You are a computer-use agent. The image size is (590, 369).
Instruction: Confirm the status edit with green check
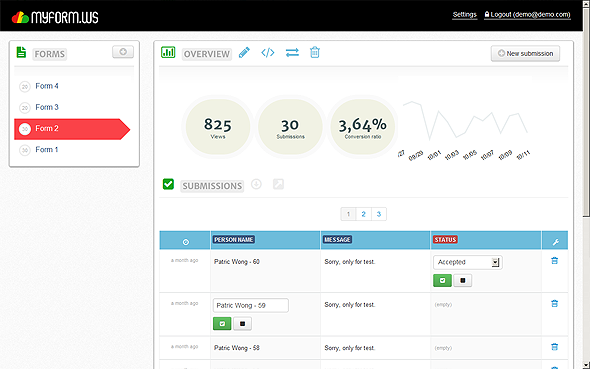[x=442, y=280]
